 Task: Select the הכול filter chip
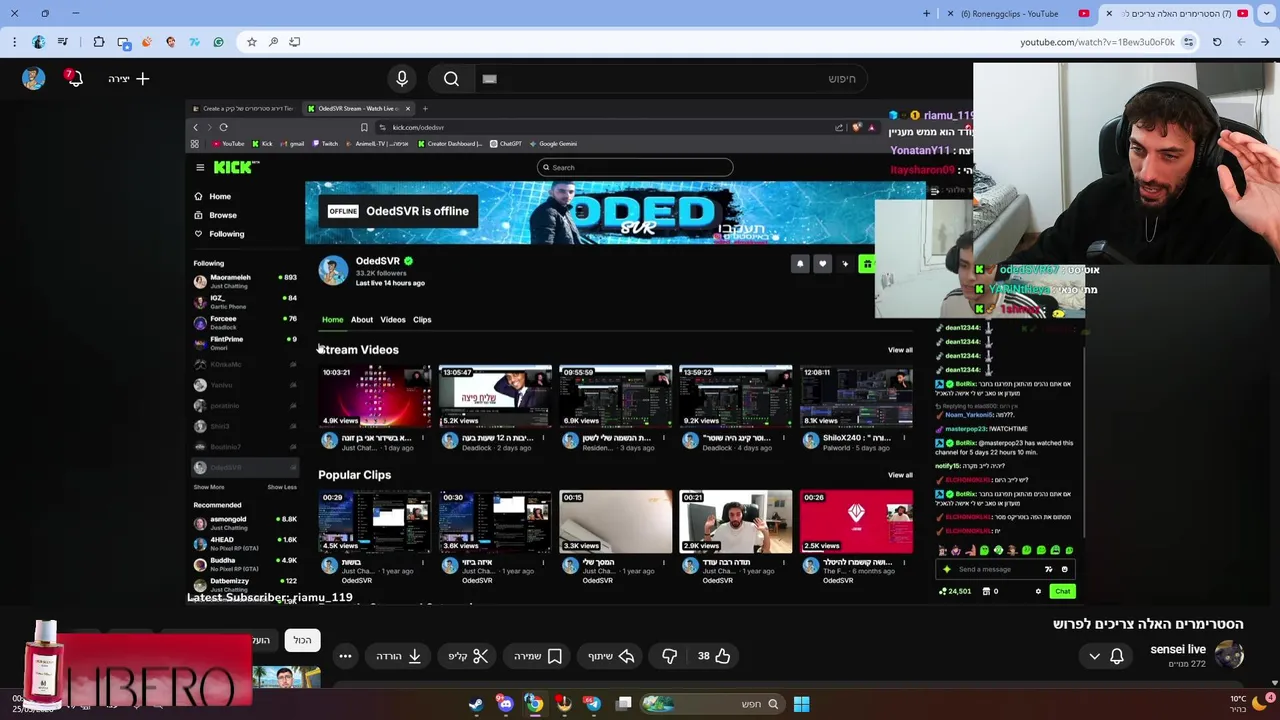303,640
